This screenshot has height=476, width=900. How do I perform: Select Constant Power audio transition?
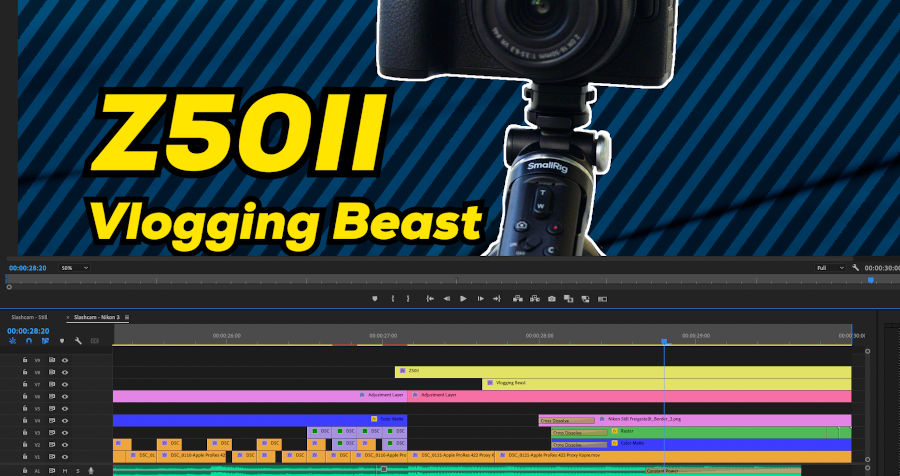(x=723, y=471)
